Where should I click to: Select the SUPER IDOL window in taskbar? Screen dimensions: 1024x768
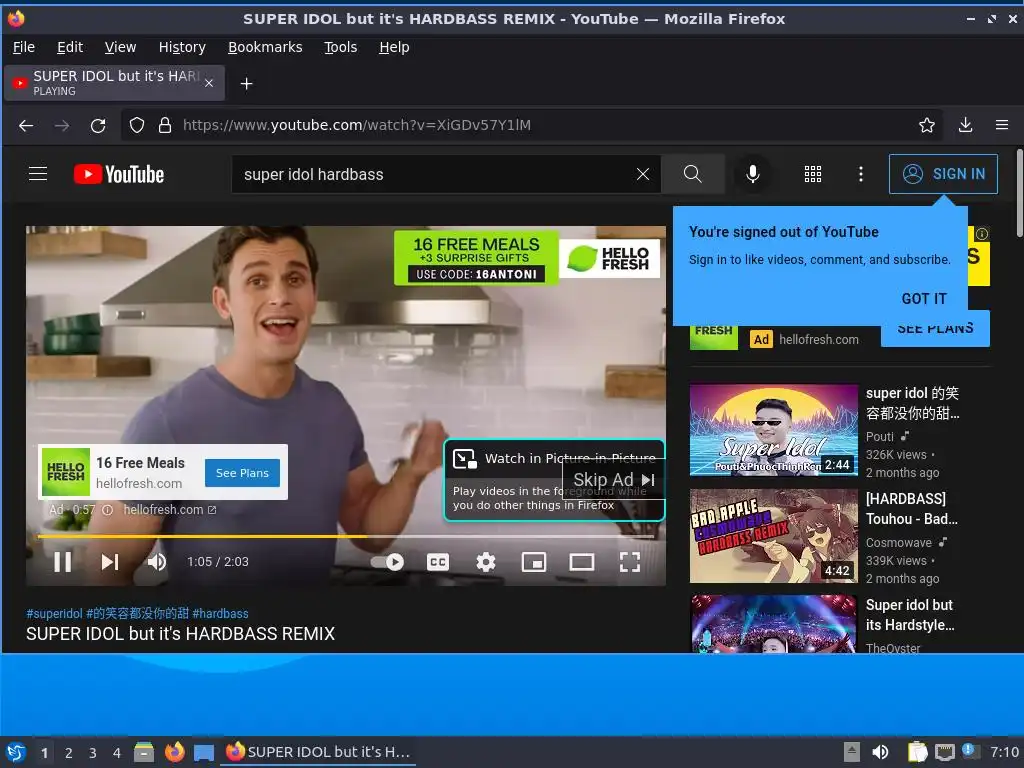point(319,752)
